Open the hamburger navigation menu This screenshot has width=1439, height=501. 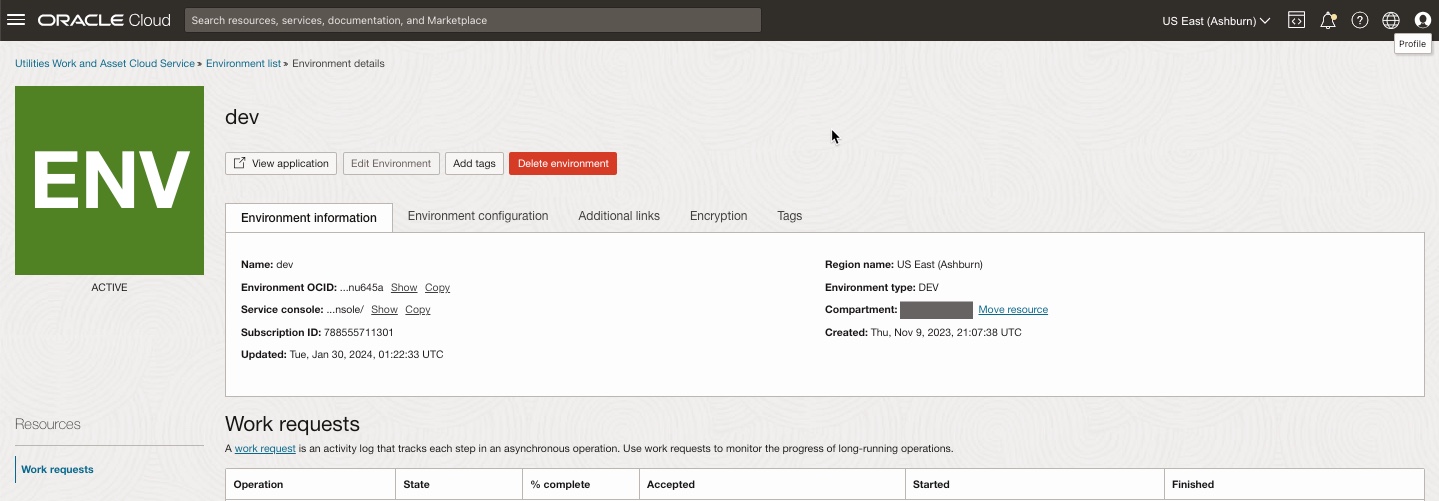(16, 20)
